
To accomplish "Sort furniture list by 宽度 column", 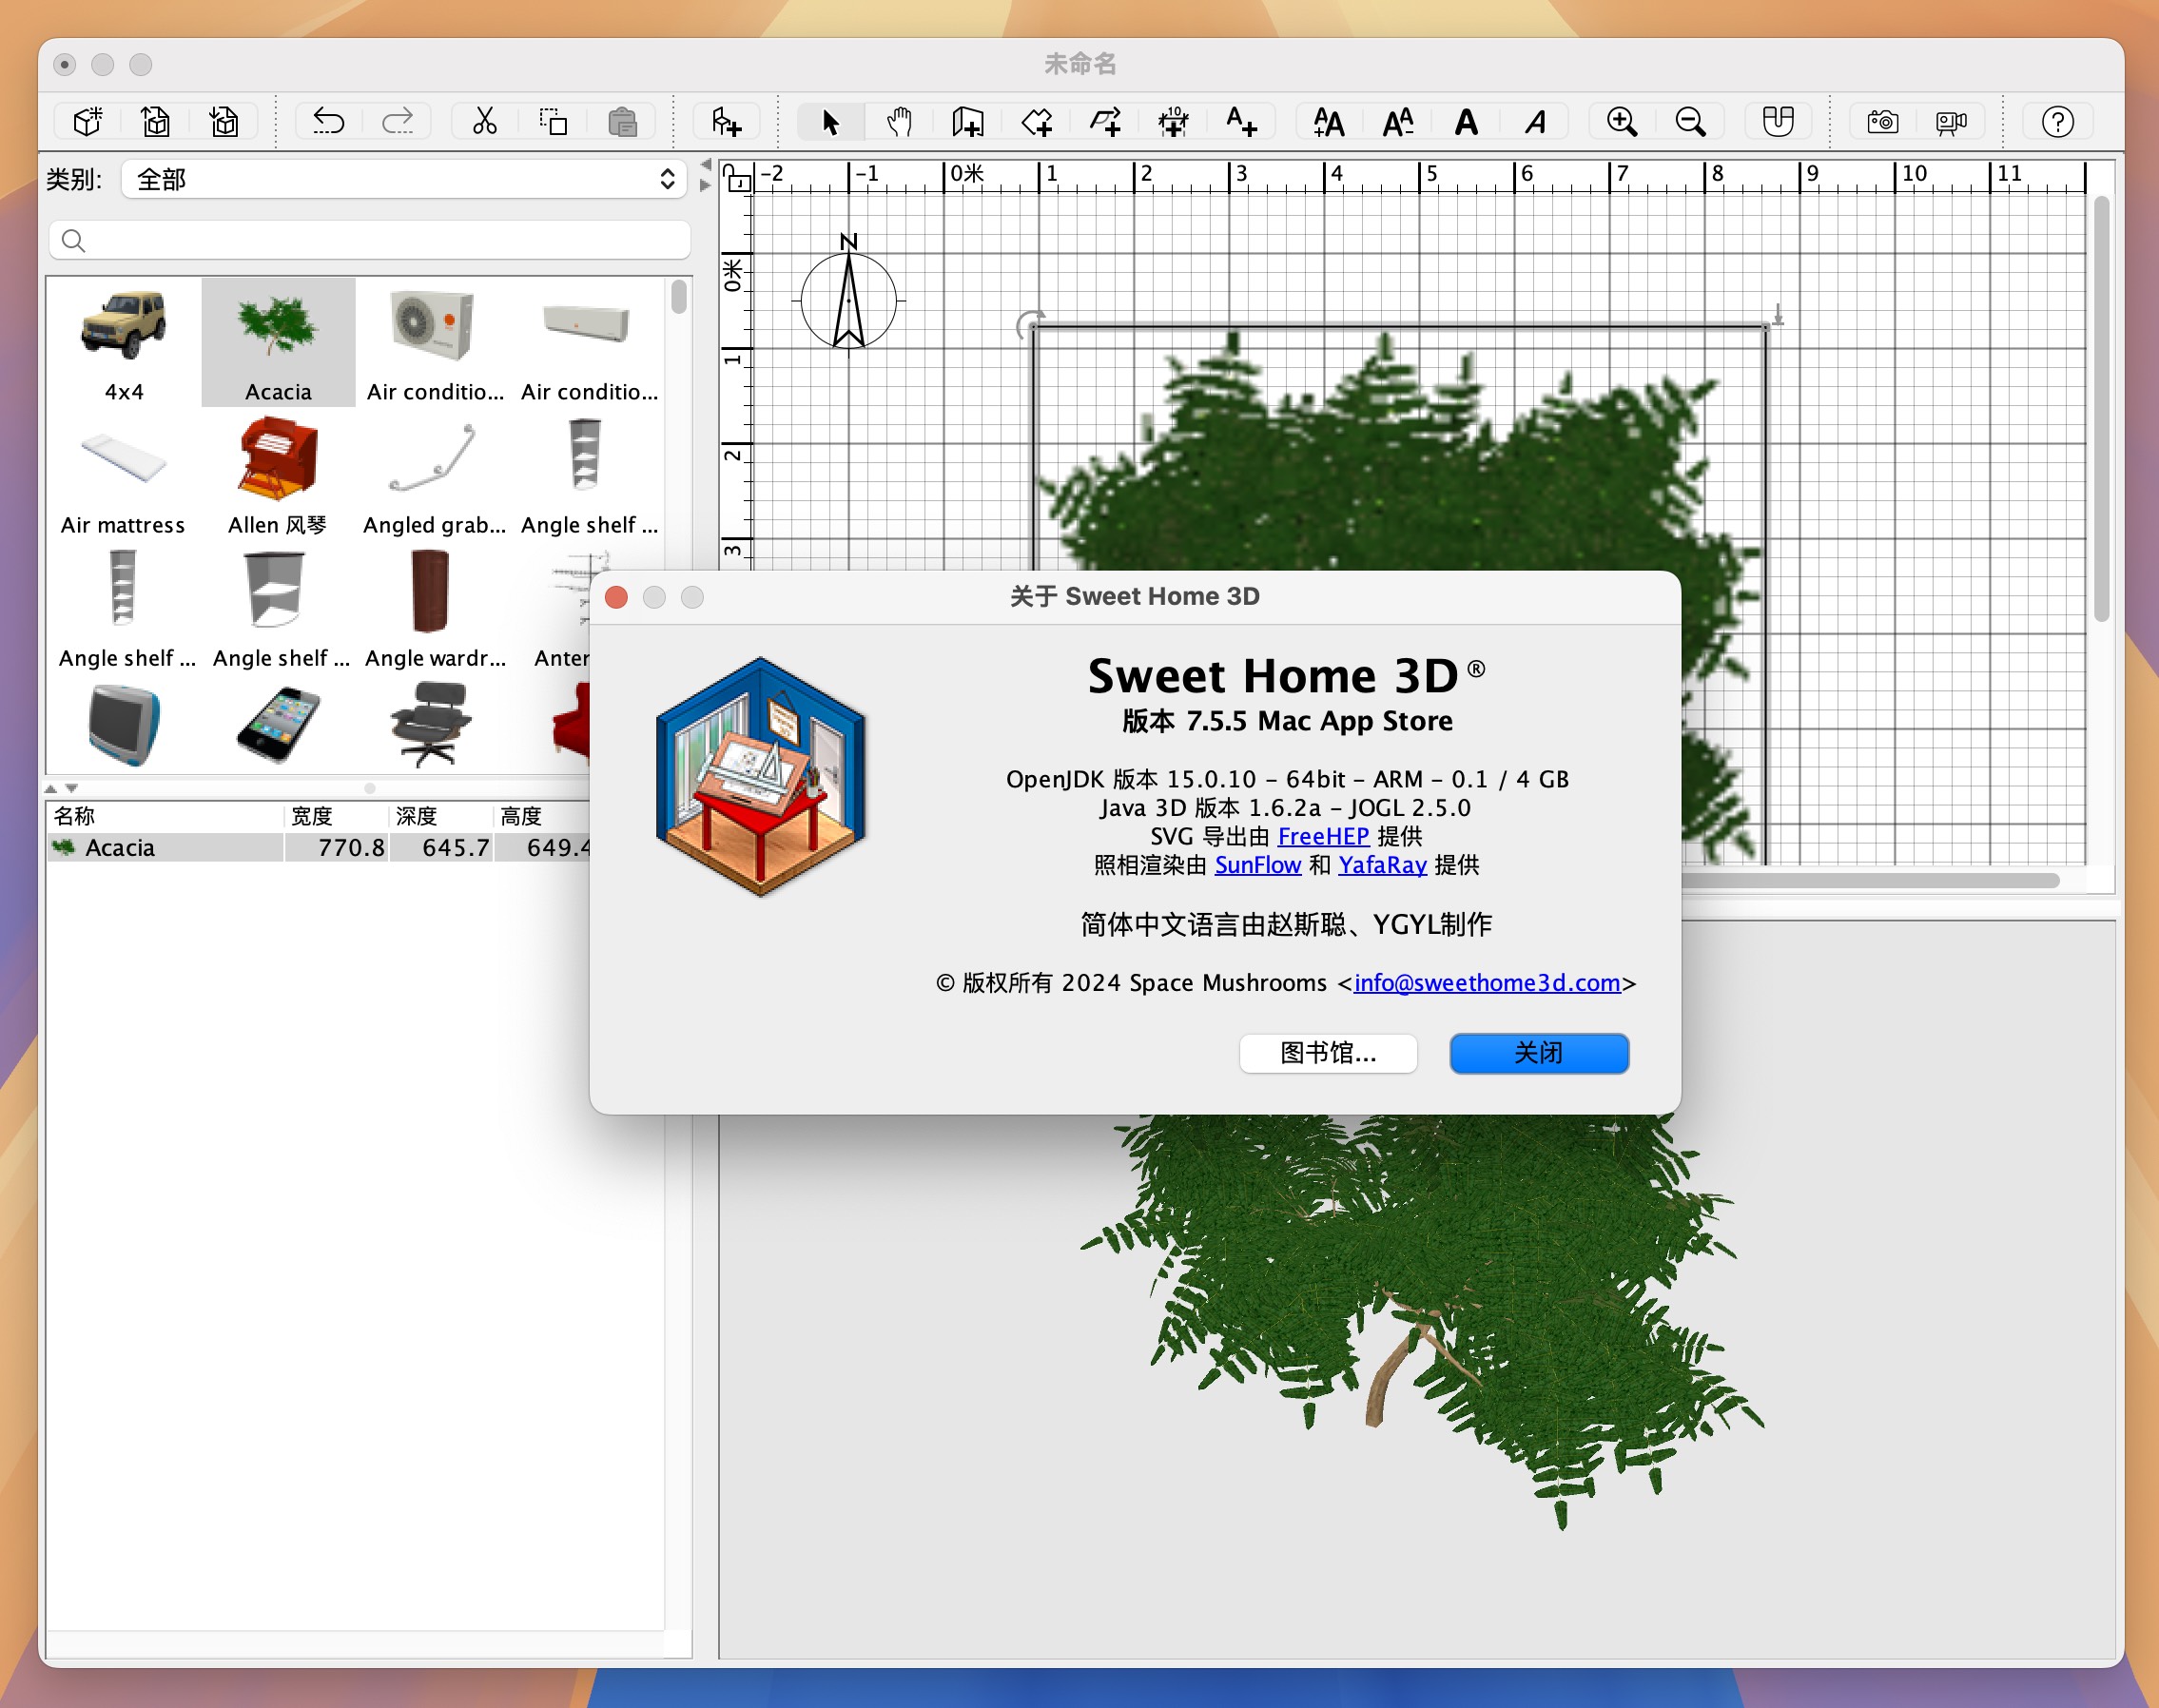I will tap(336, 816).
